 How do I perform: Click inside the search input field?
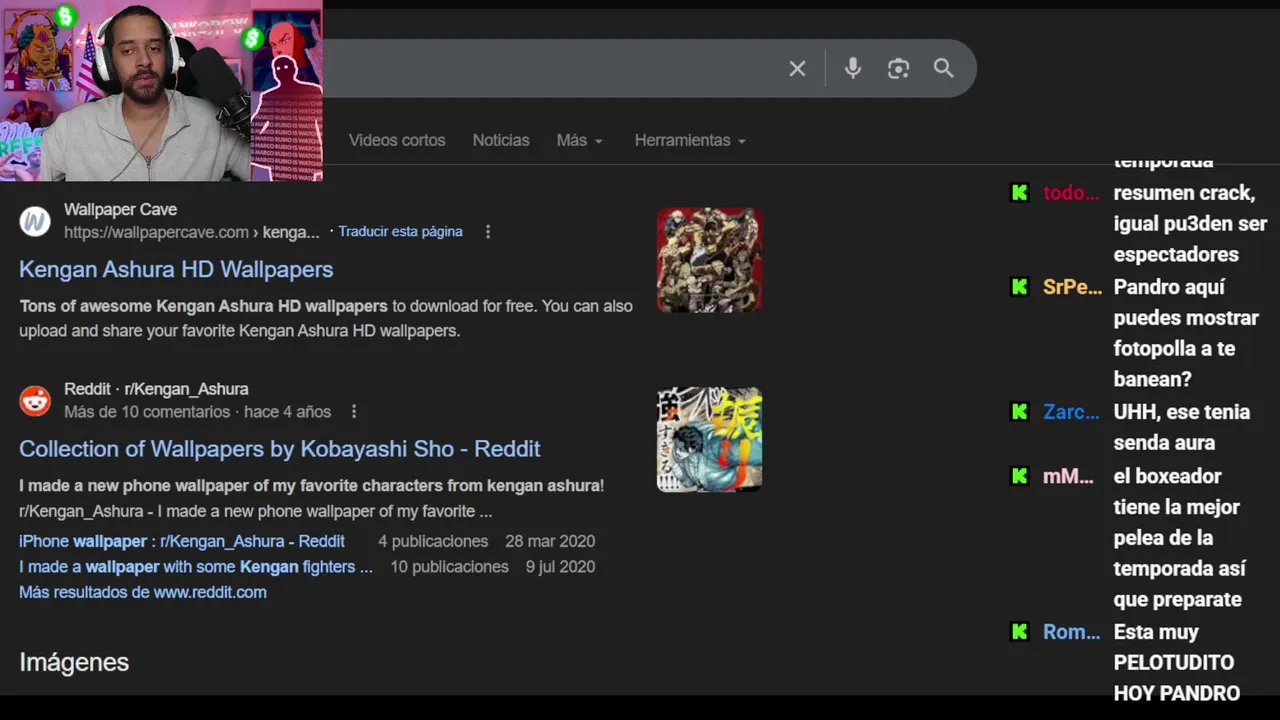click(x=550, y=68)
